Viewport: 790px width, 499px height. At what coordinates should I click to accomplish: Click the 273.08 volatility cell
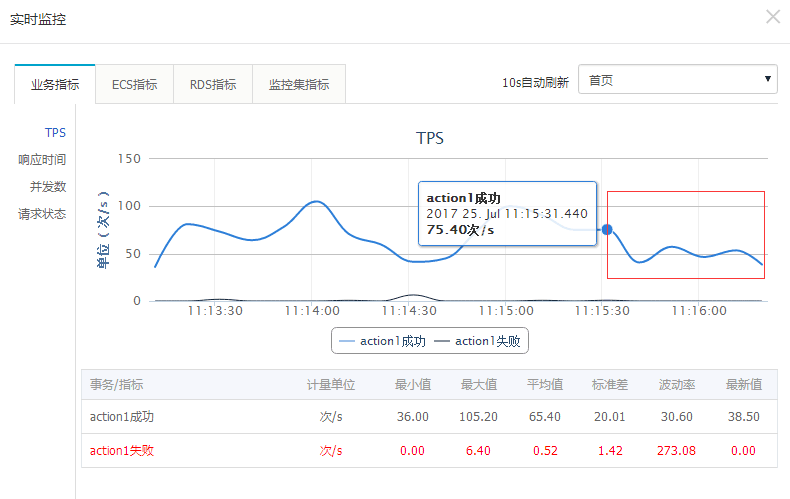[x=676, y=451]
